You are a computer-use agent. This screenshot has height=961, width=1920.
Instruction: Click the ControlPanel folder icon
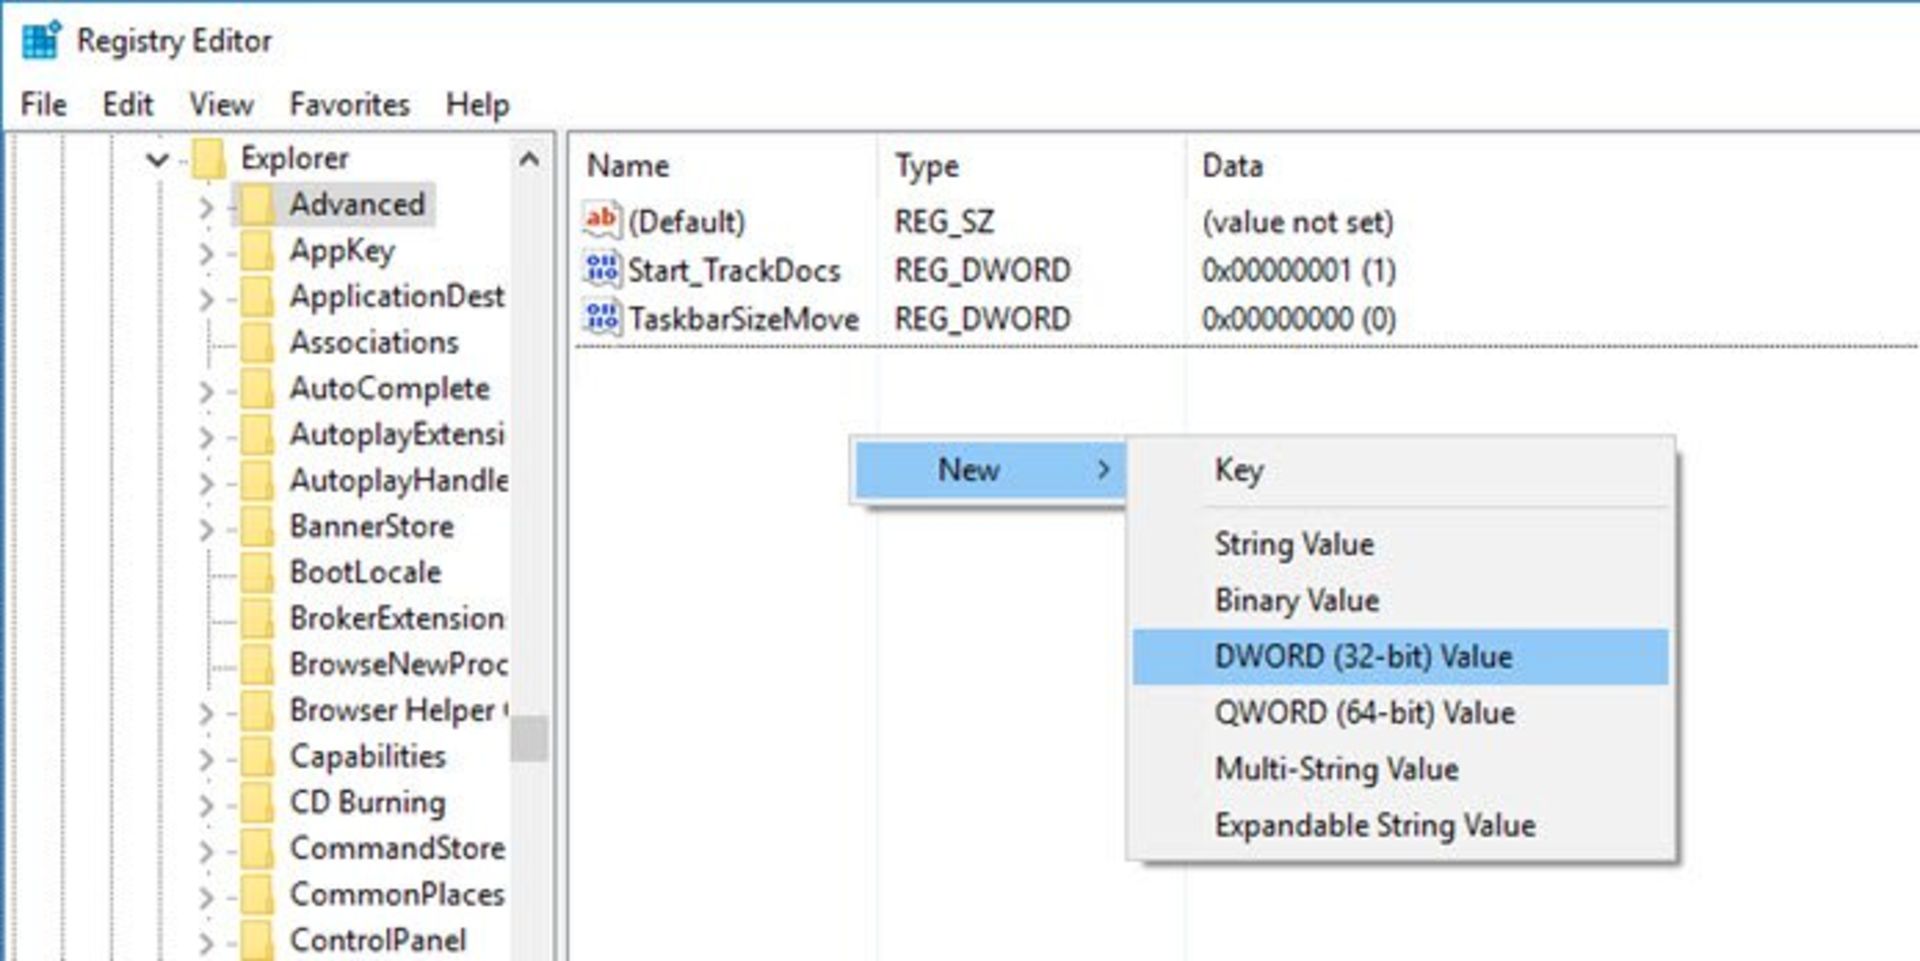257,940
